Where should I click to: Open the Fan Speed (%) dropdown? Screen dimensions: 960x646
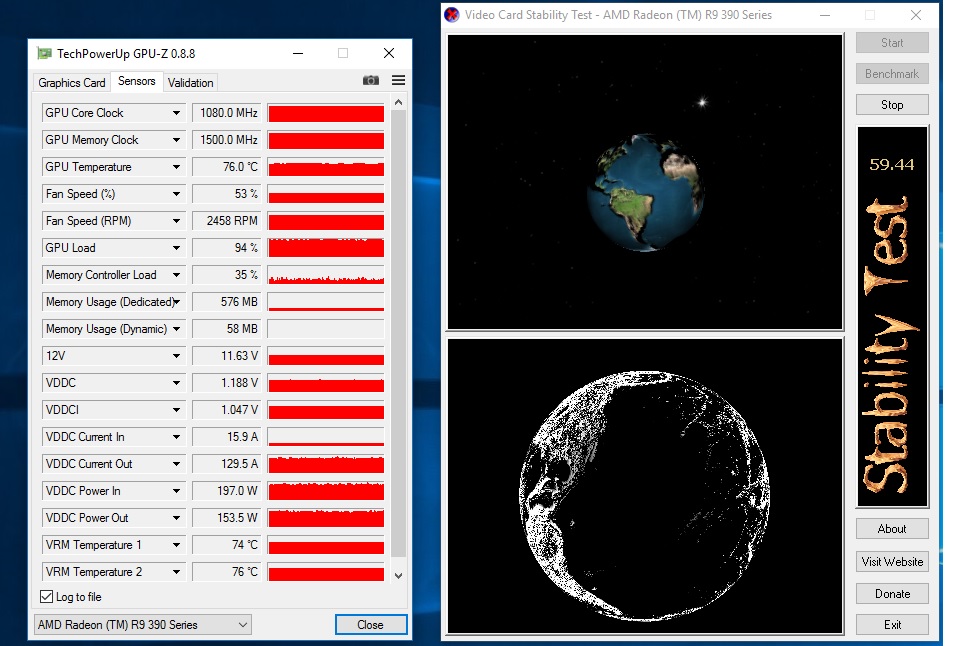[x=176, y=194]
